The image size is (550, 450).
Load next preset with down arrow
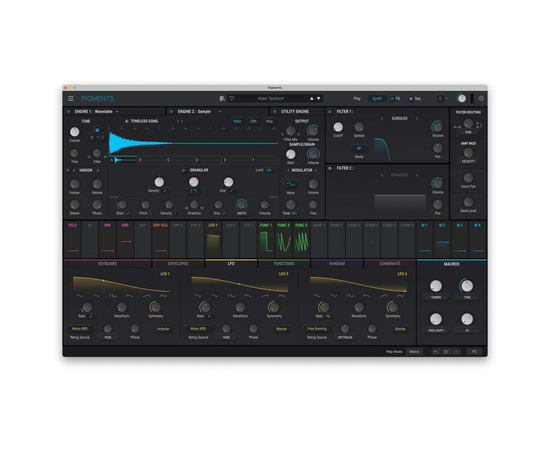pyautogui.click(x=318, y=99)
